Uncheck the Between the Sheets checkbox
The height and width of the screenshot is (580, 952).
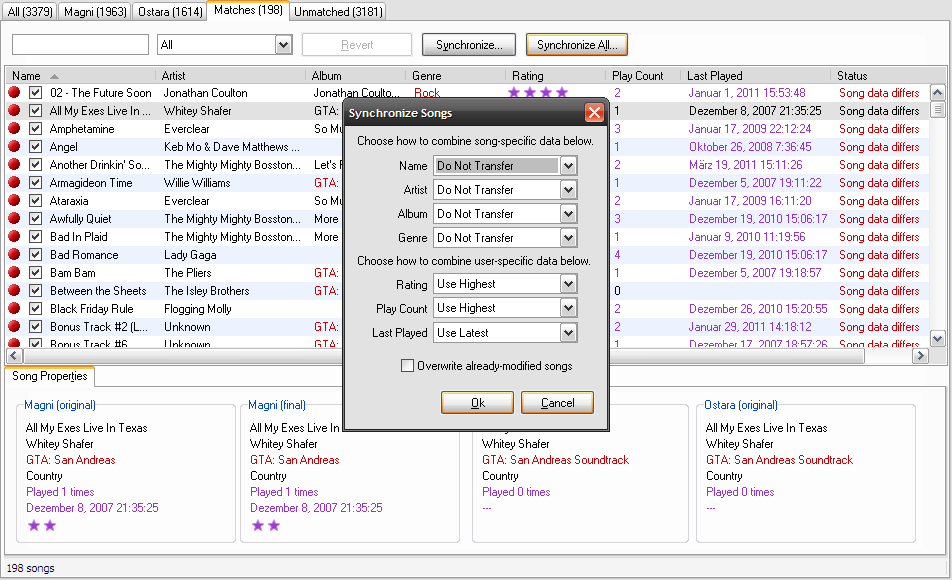click(x=35, y=290)
